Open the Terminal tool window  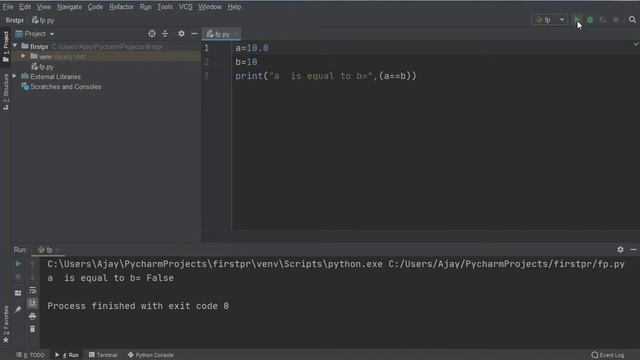tap(103, 355)
